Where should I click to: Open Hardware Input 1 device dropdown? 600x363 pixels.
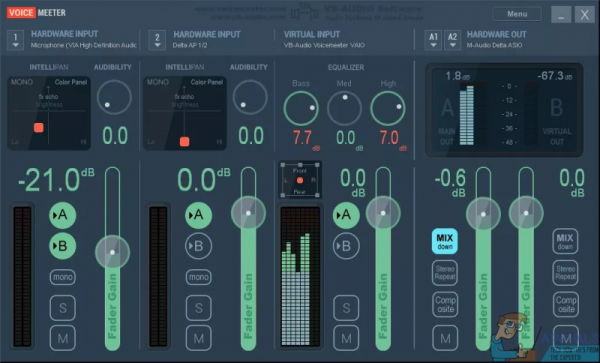(15, 40)
